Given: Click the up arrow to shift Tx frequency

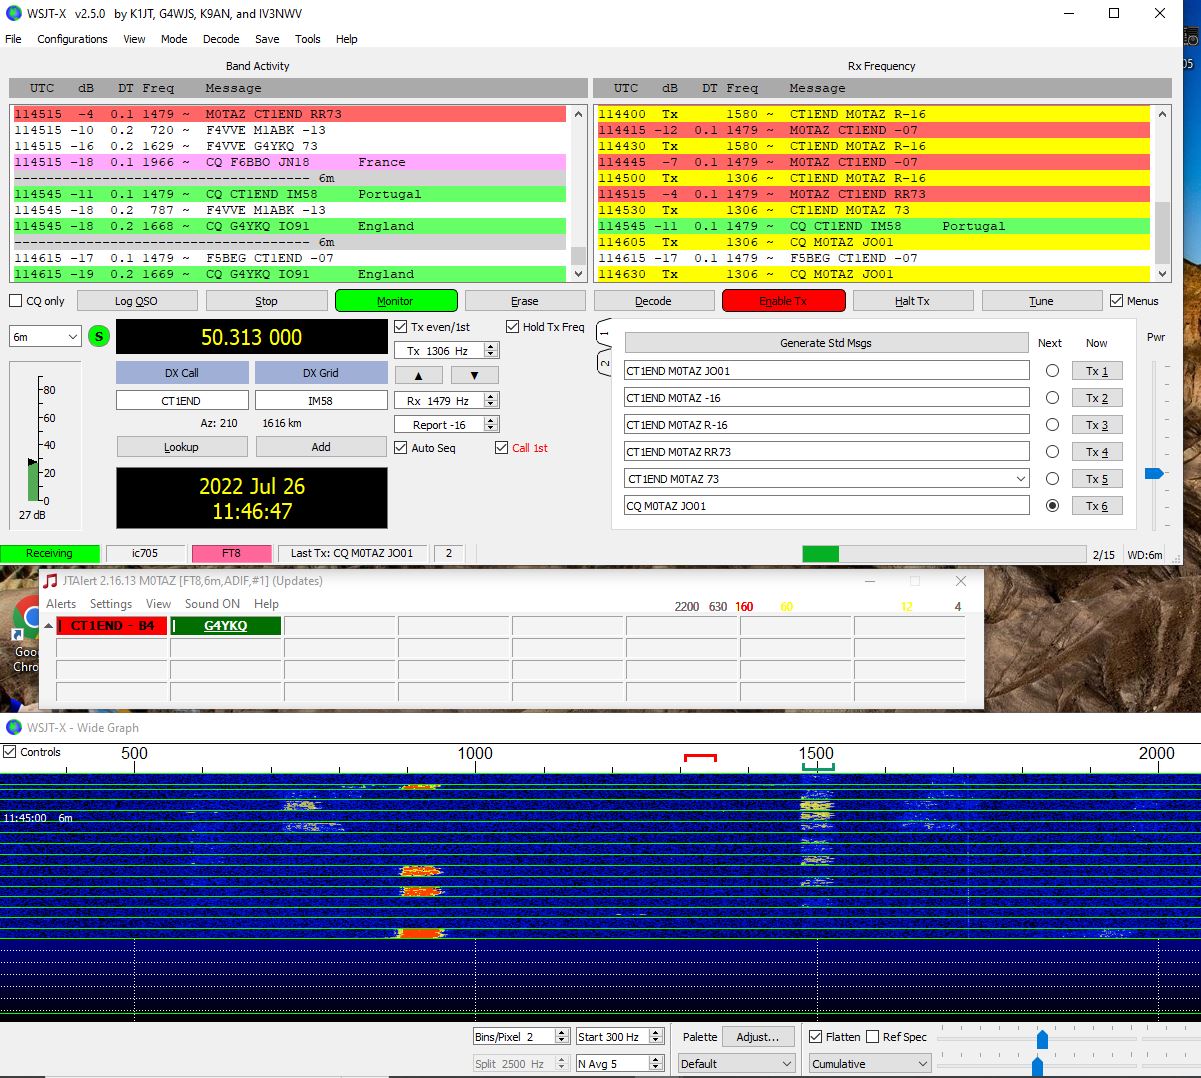Looking at the screenshot, I should (x=418, y=374).
